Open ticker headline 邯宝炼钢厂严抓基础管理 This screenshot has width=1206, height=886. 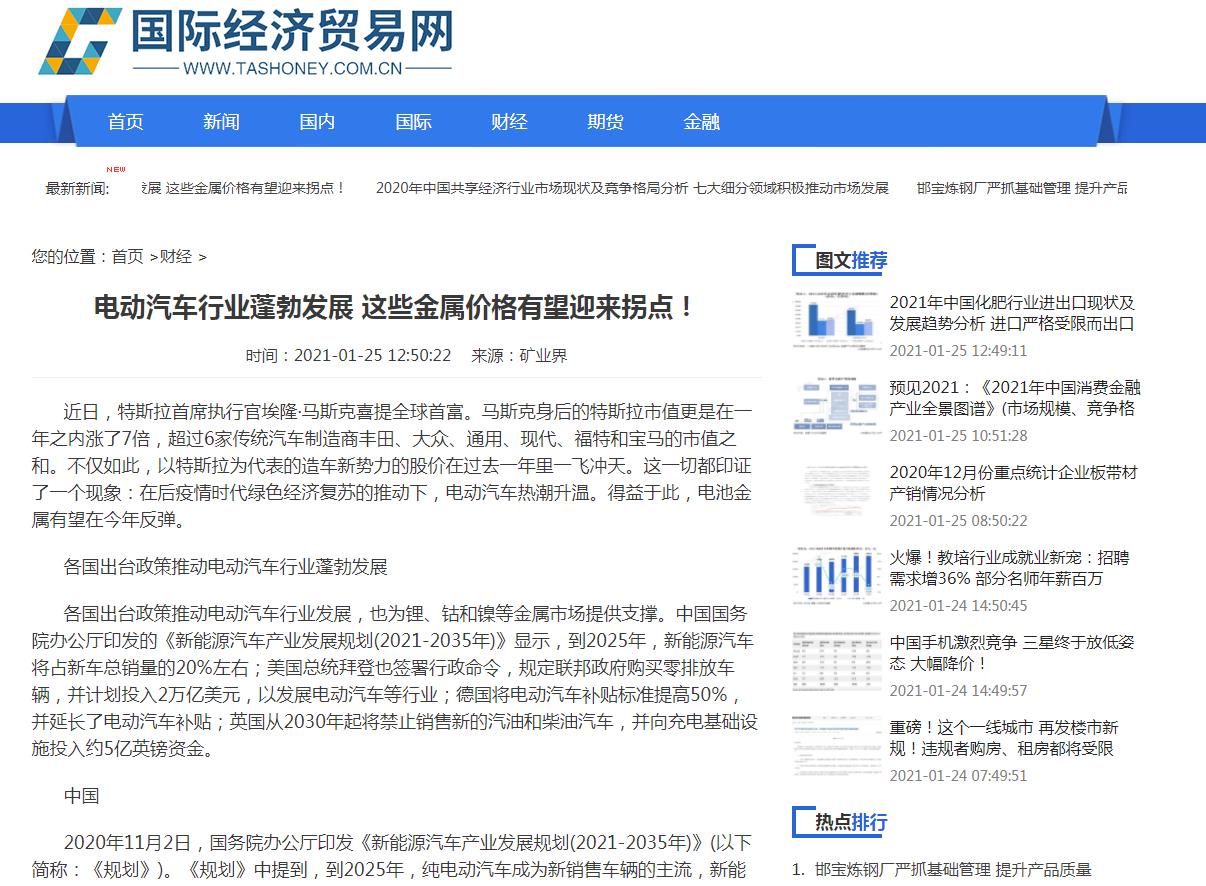pos(1022,188)
